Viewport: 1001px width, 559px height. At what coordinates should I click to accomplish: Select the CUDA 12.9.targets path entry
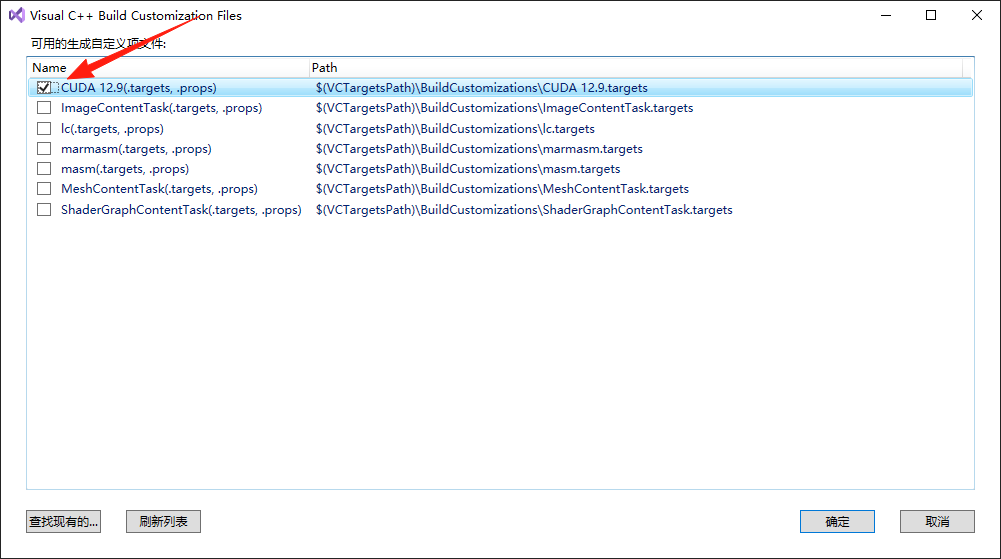click(x=481, y=88)
